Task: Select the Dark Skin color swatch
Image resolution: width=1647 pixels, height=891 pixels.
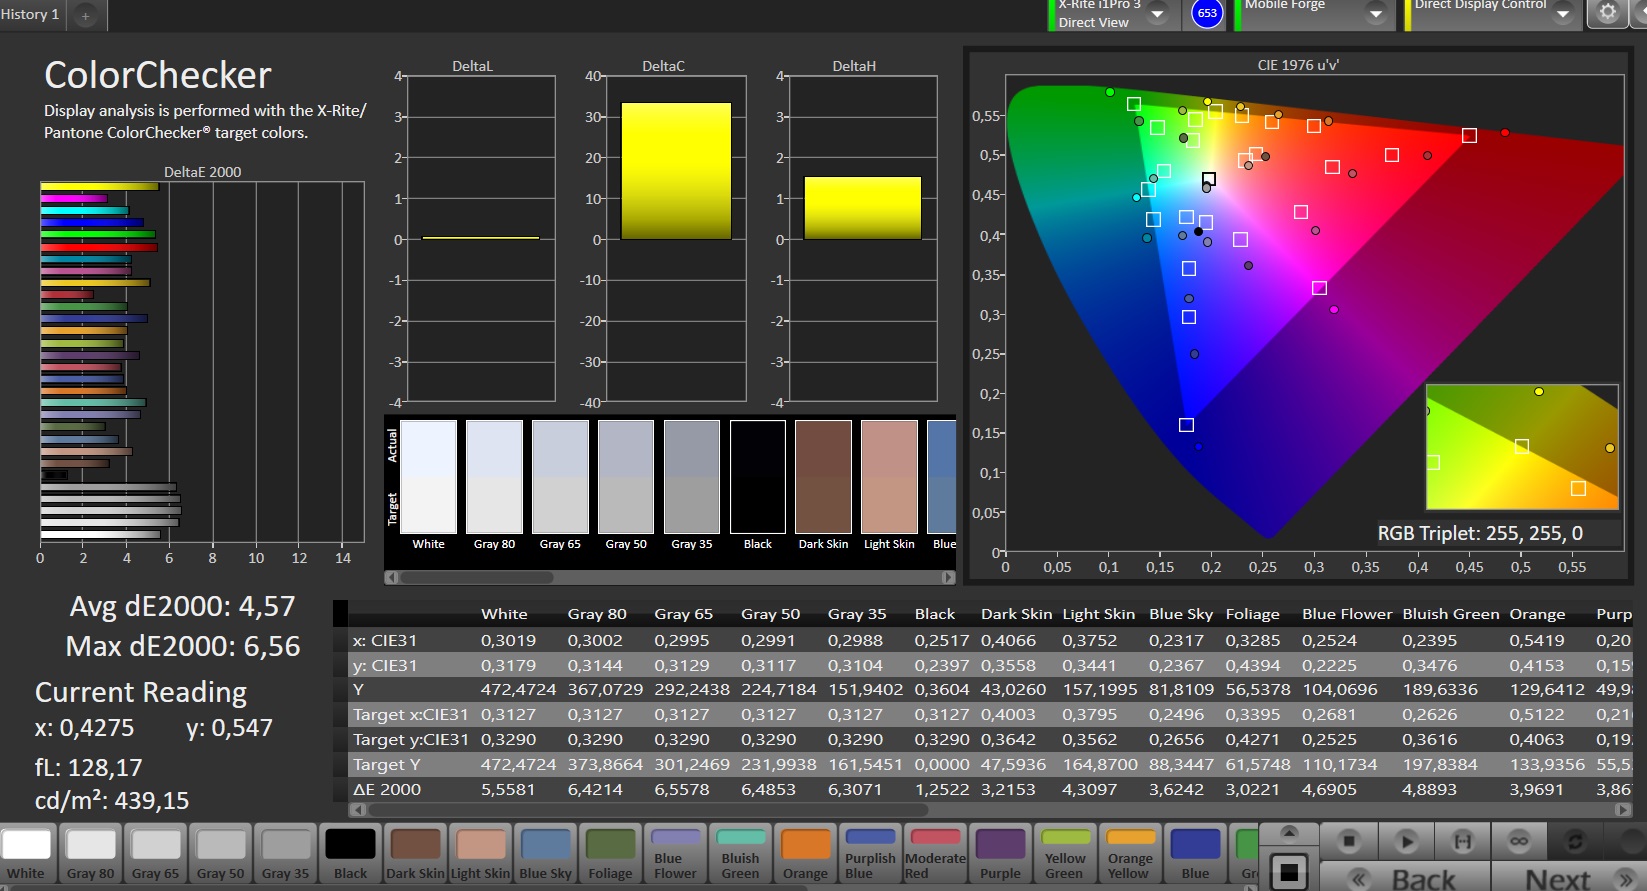Action: click(x=415, y=853)
